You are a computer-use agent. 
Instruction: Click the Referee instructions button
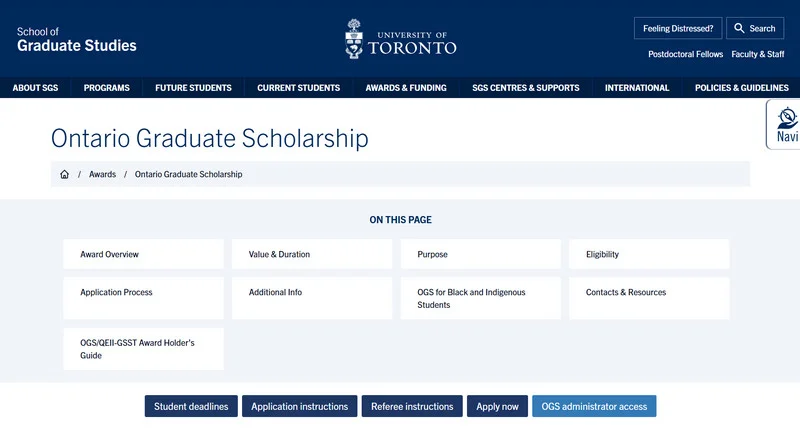click(x=412, y=406)
